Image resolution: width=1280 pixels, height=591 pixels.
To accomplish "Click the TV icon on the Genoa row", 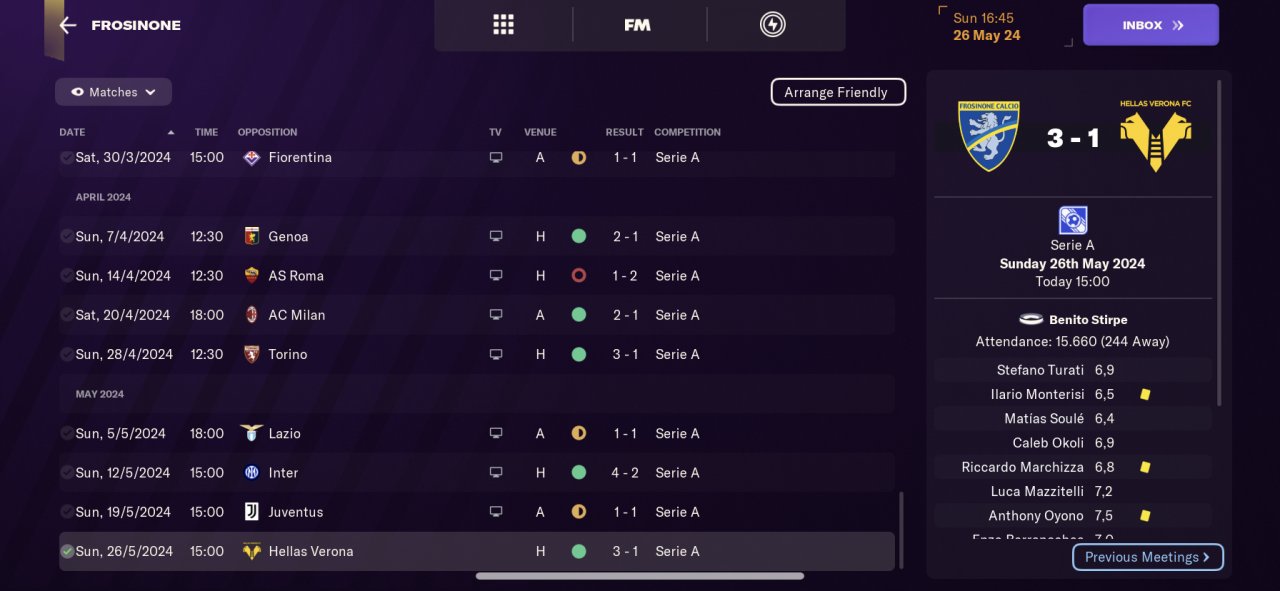I will [x=496, y=237].
